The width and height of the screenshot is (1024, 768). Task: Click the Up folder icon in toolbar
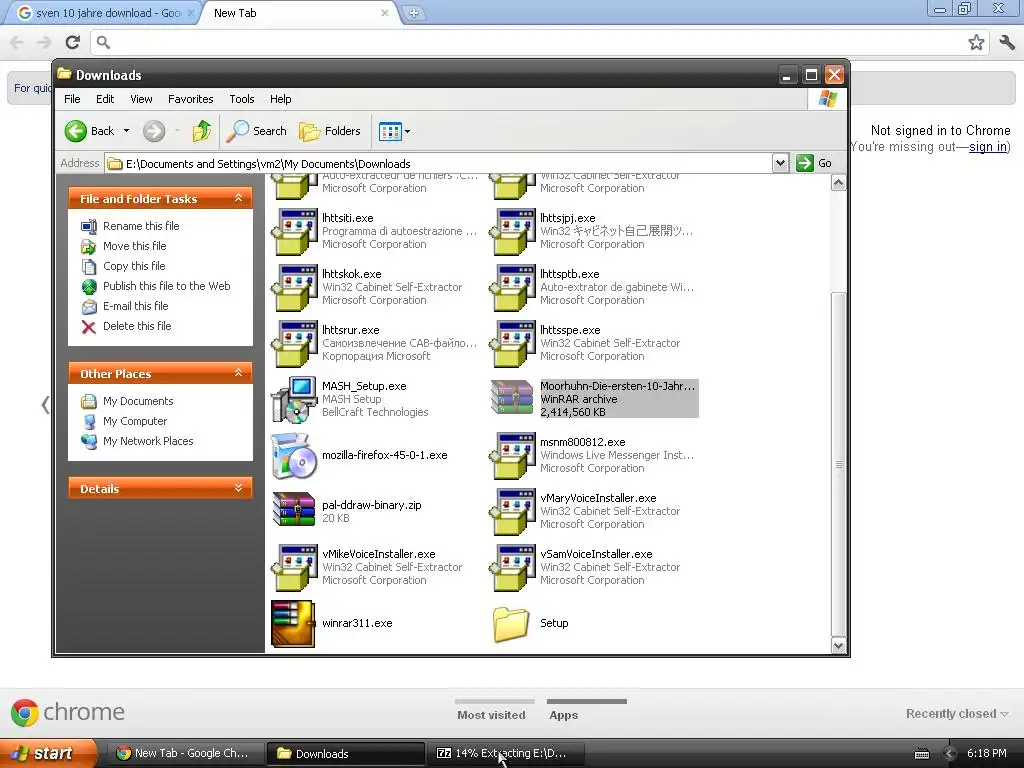[202, 131]
